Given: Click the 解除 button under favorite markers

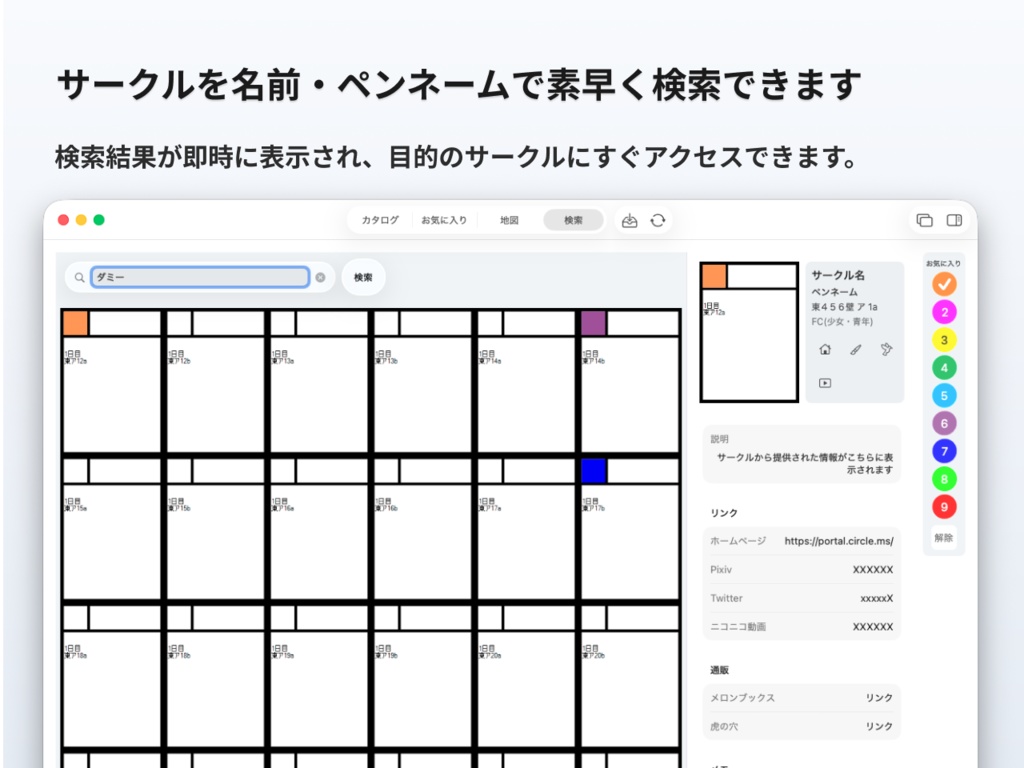Looking at the screenshot, I should (943, 538).
